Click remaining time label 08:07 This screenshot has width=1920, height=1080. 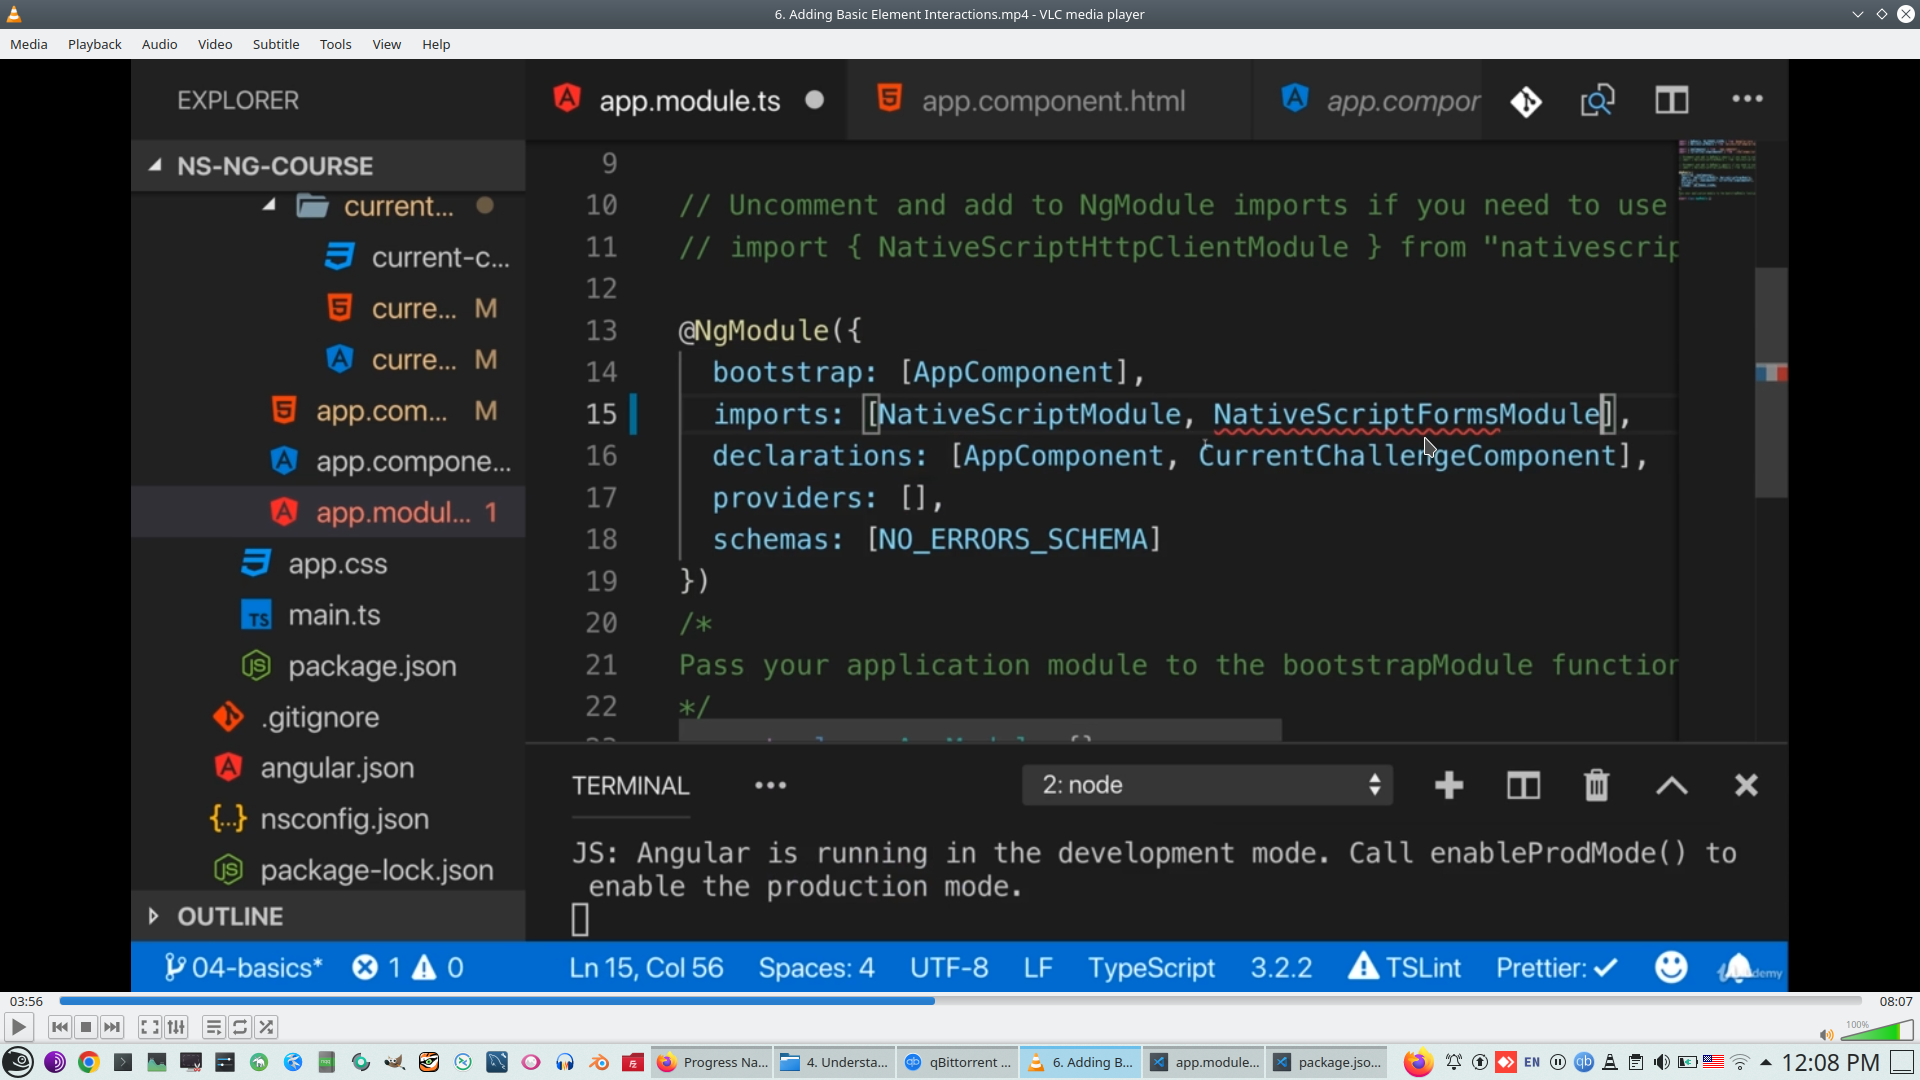(x=1895, y=1001)
